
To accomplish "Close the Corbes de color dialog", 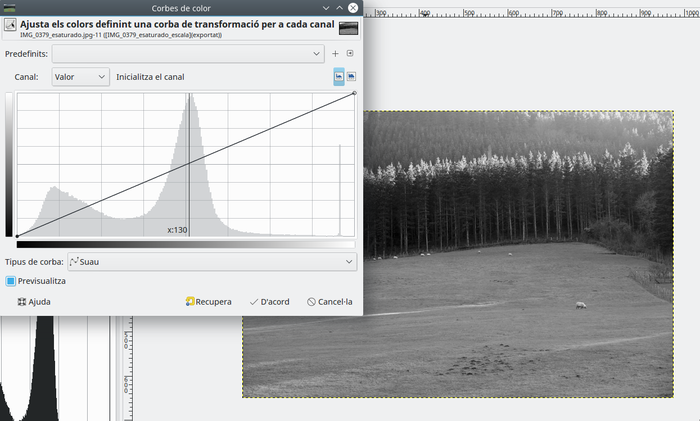I will pos(353,8).
